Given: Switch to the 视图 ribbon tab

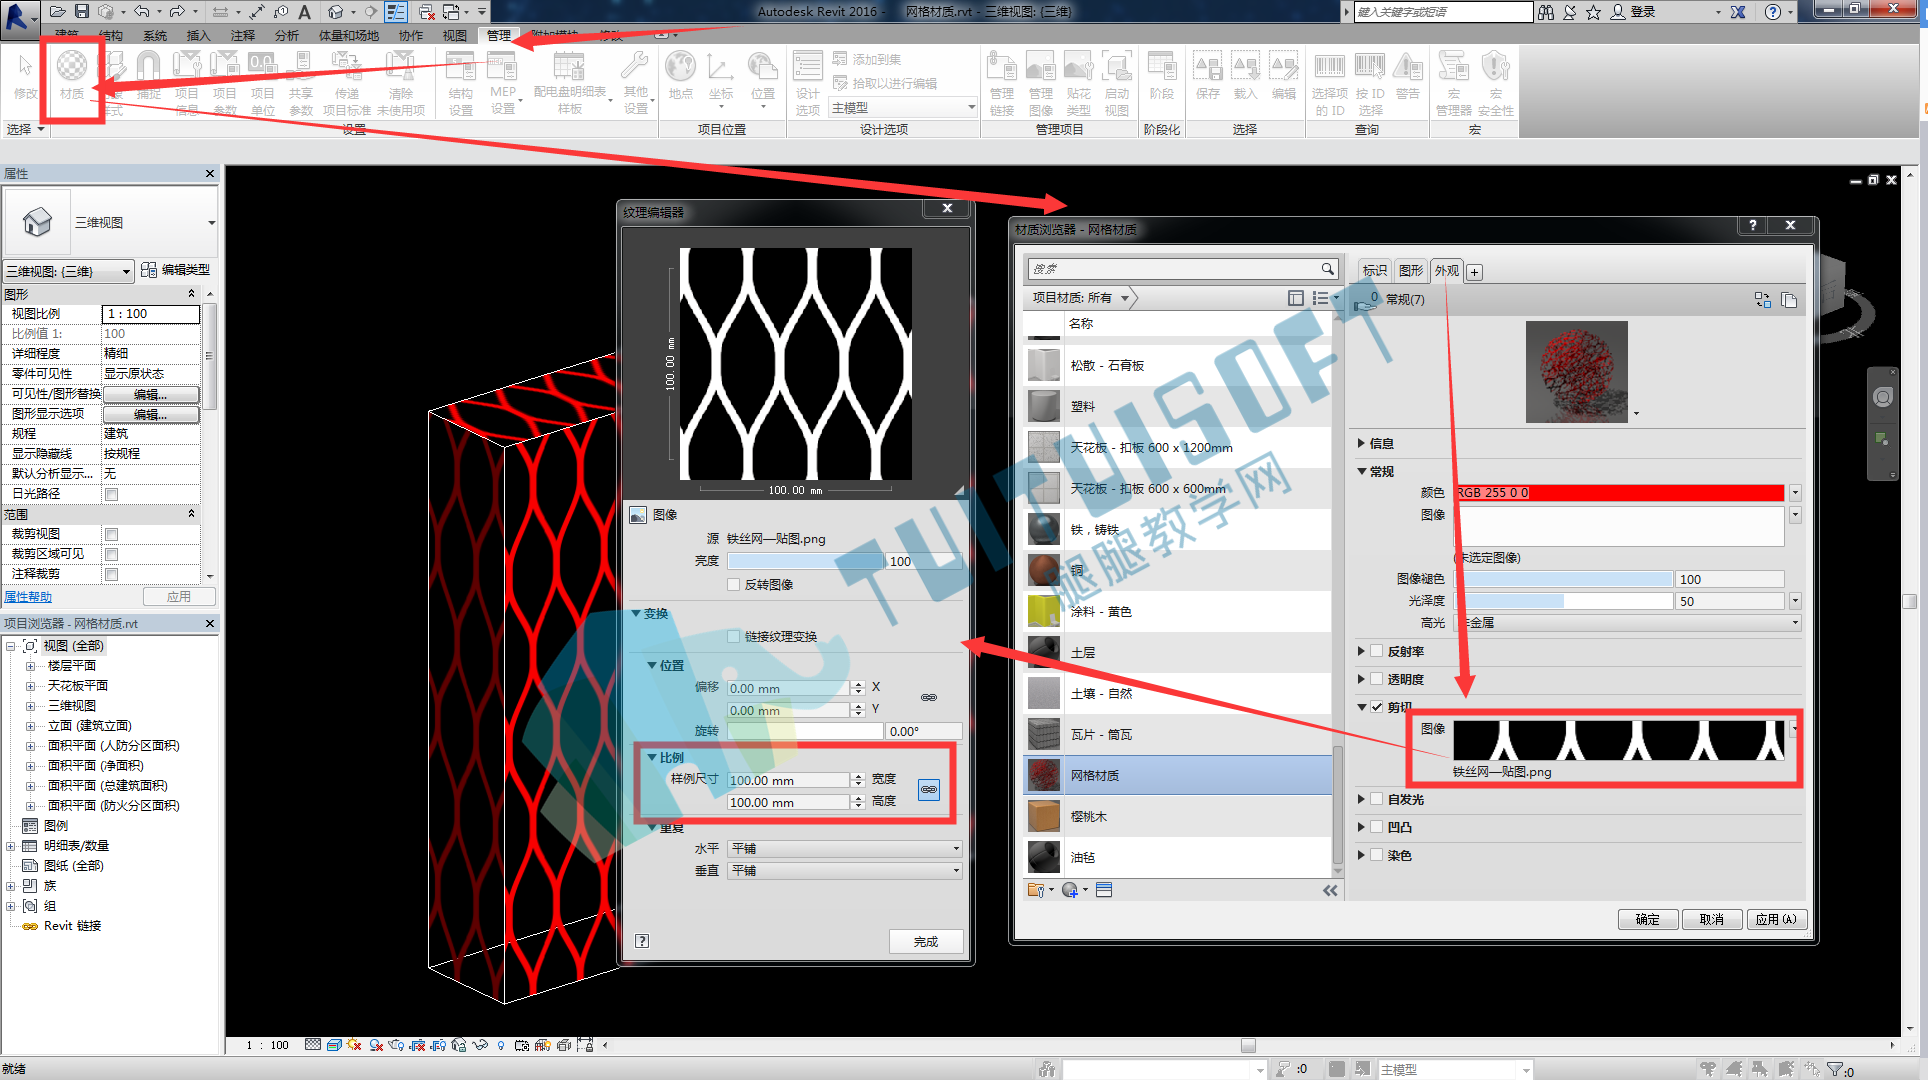Looking at the screenshot, I should click(455, 35).
